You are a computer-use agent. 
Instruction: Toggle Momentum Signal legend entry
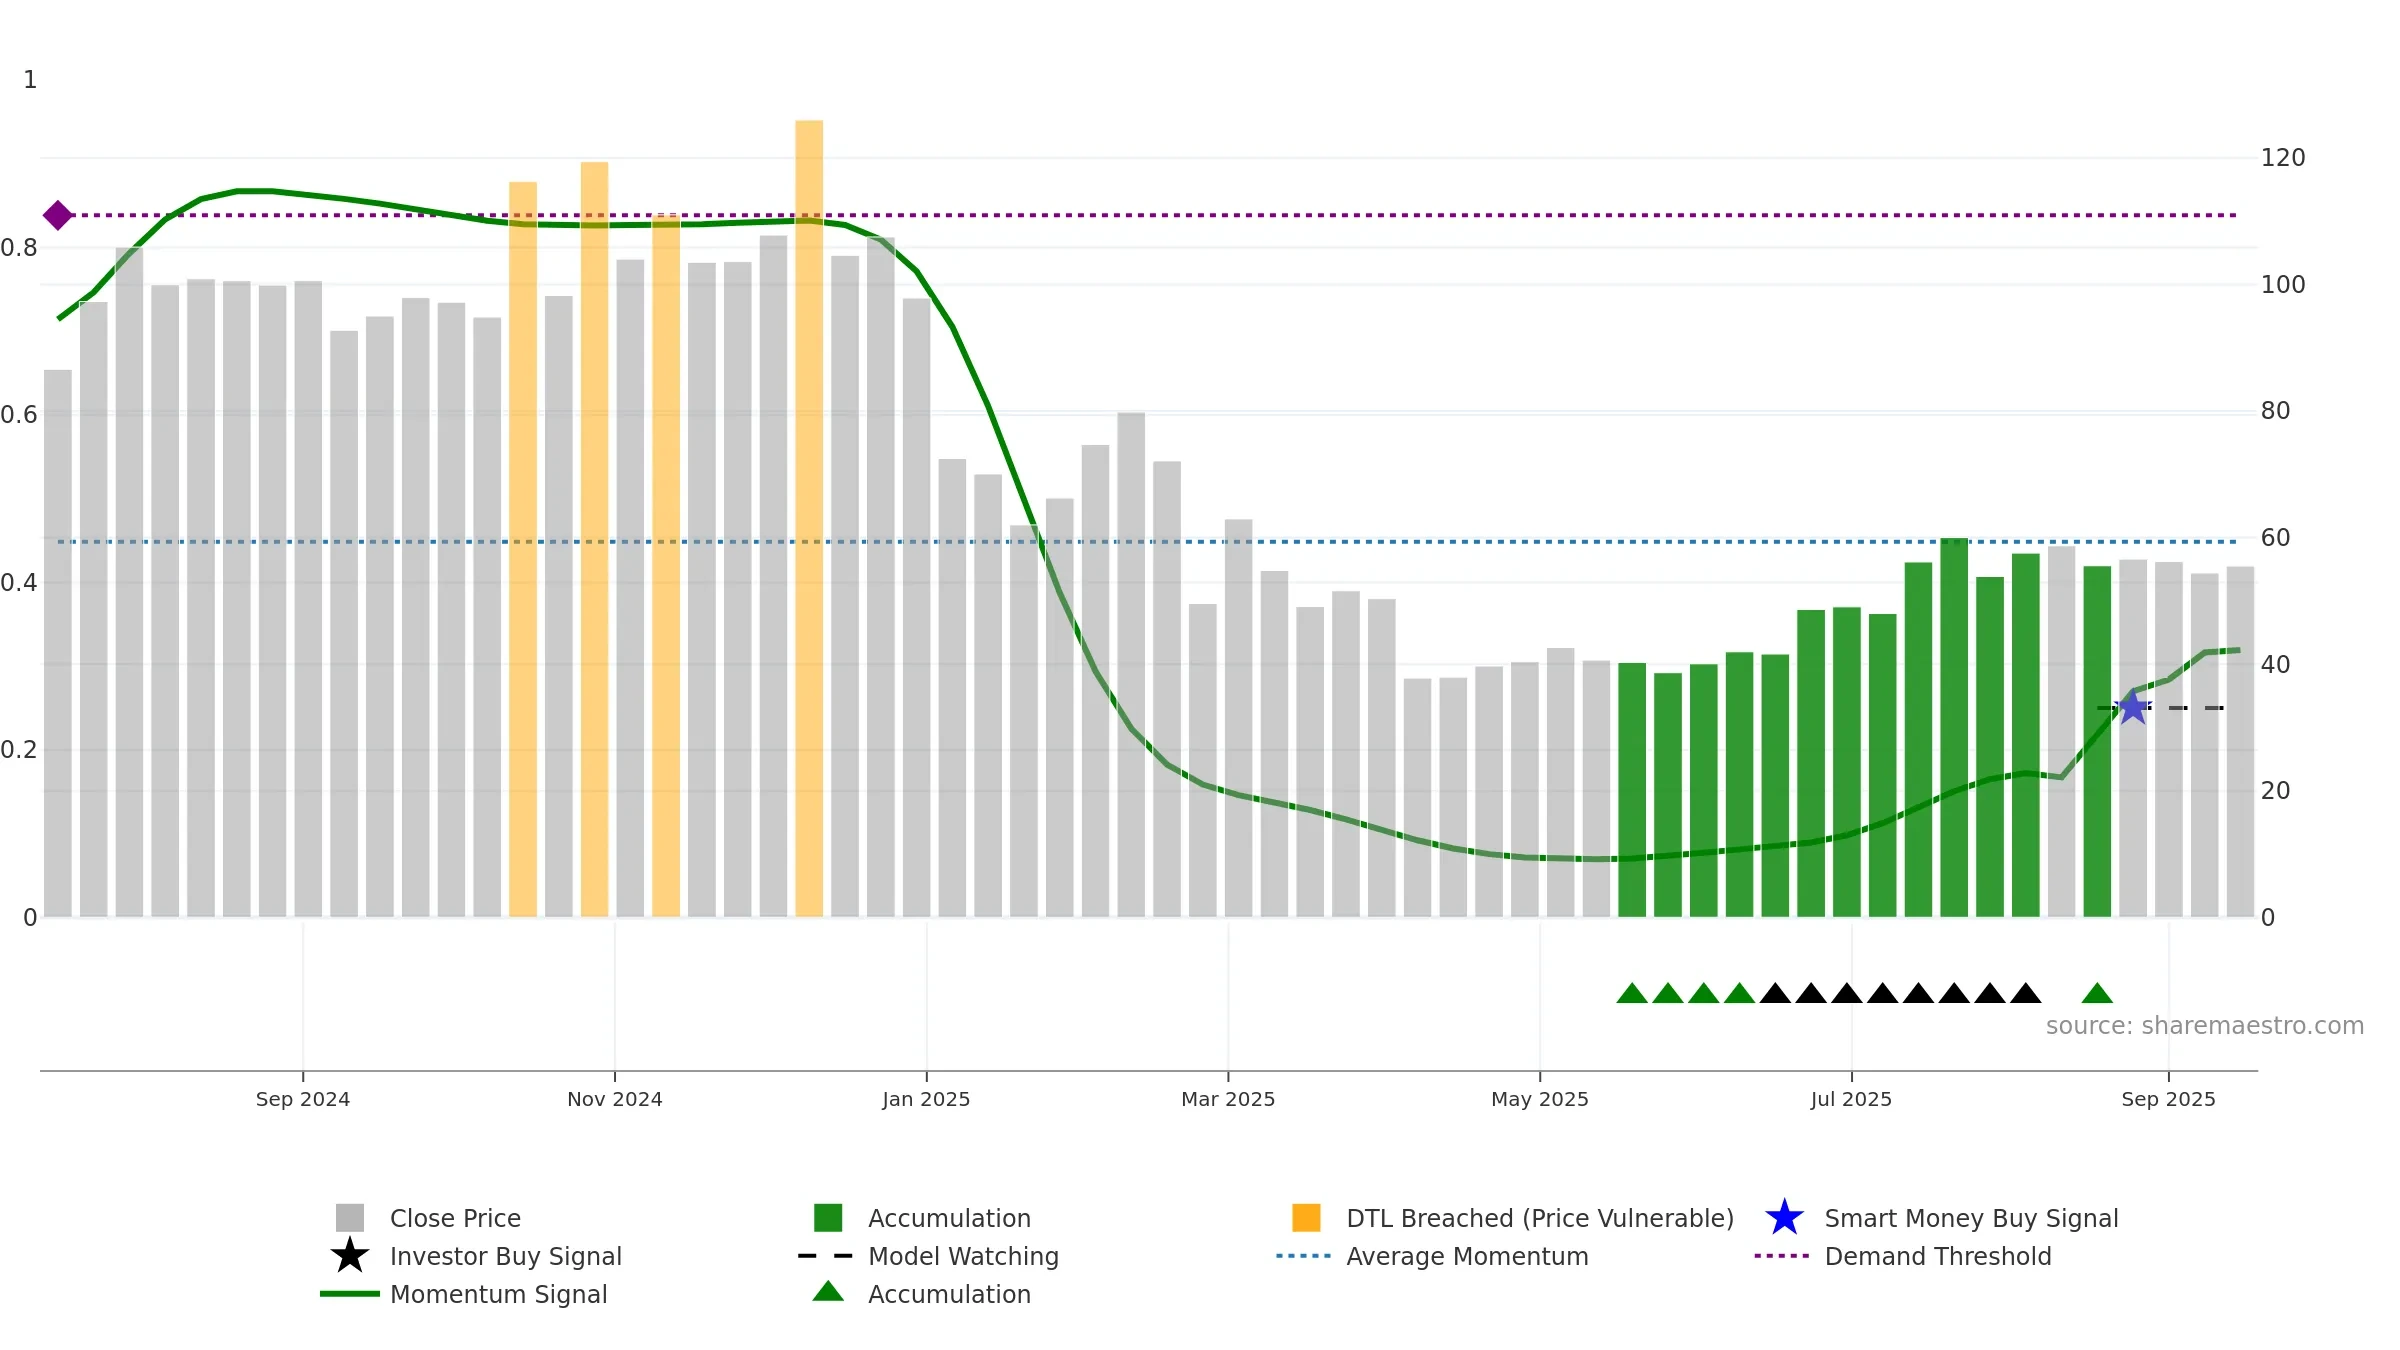coord(464,1294)
